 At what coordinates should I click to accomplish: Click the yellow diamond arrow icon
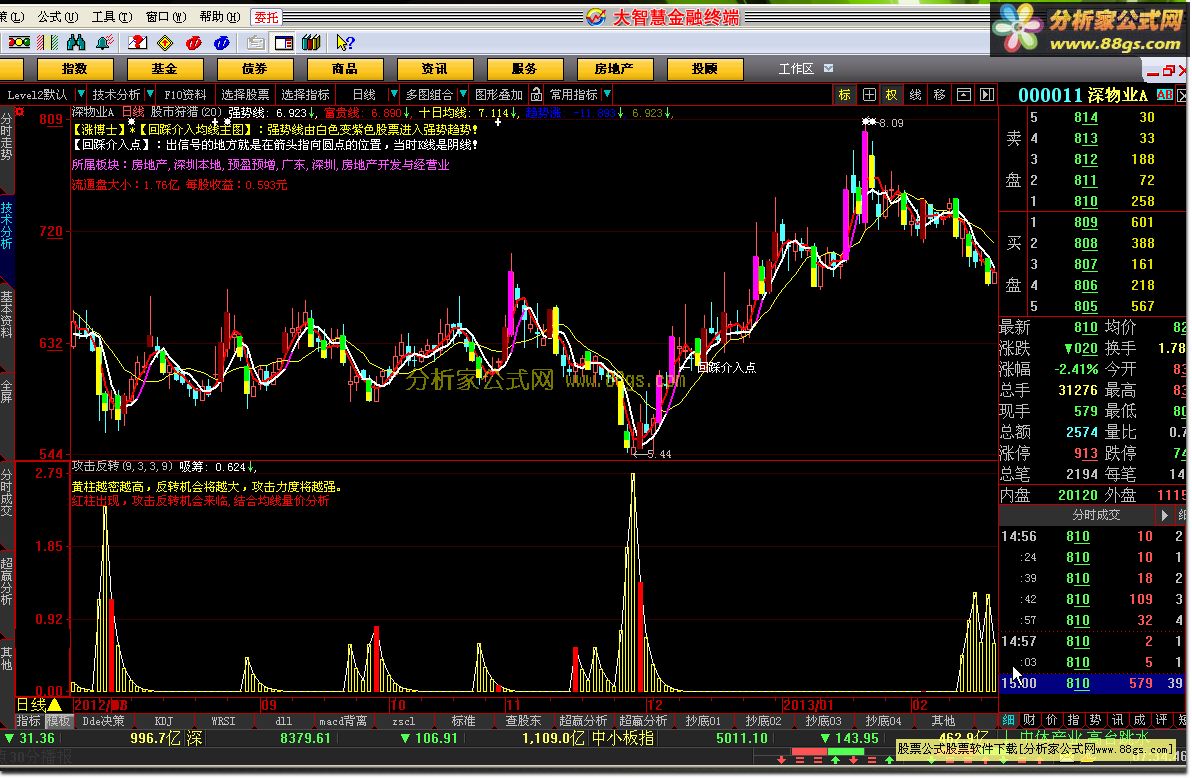[166, 43]
